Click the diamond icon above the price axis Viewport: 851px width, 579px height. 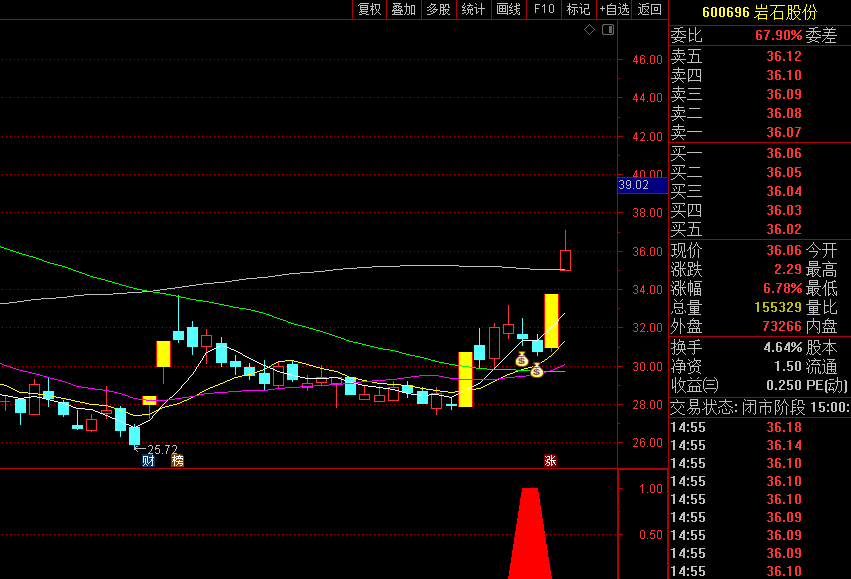click(590, 30)
